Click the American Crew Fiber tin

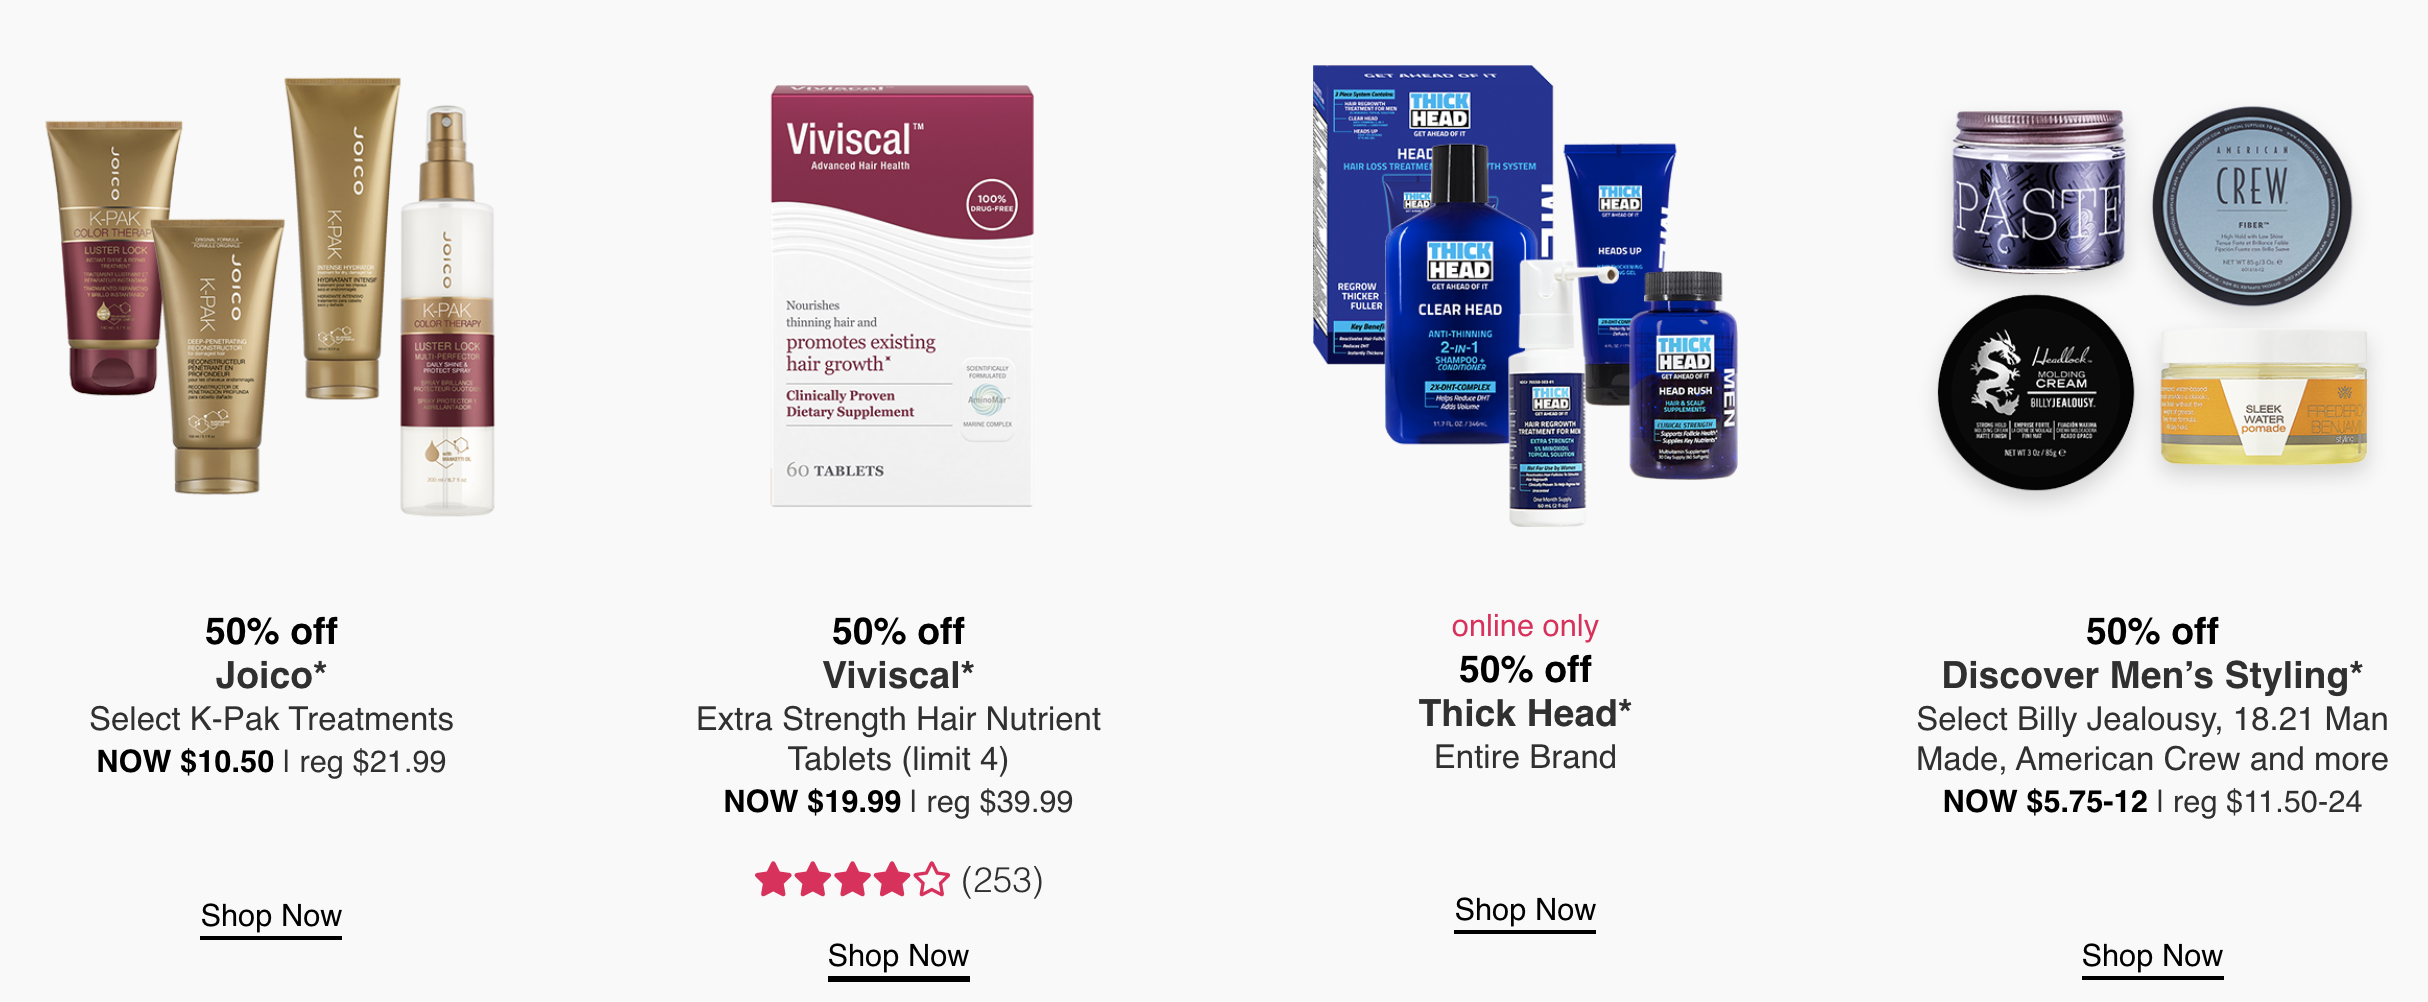2252,206
